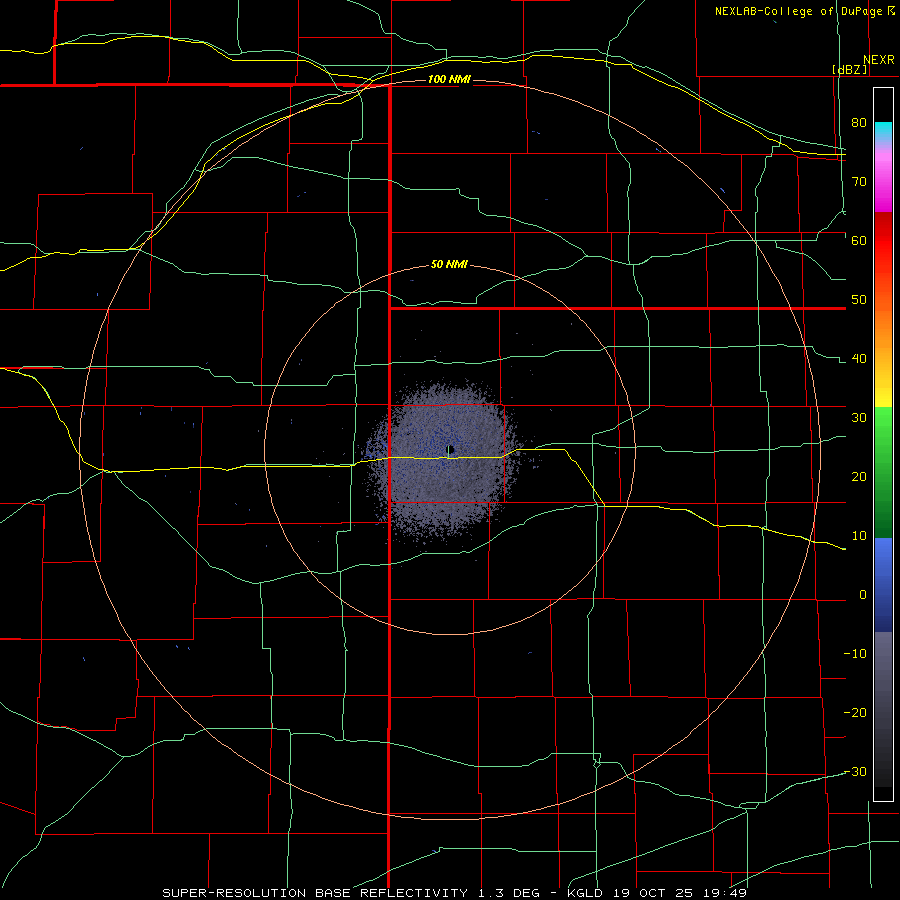
Task: Click the dBZ units label above color scale
Action: pyautogui.click(x=849, y=69)
